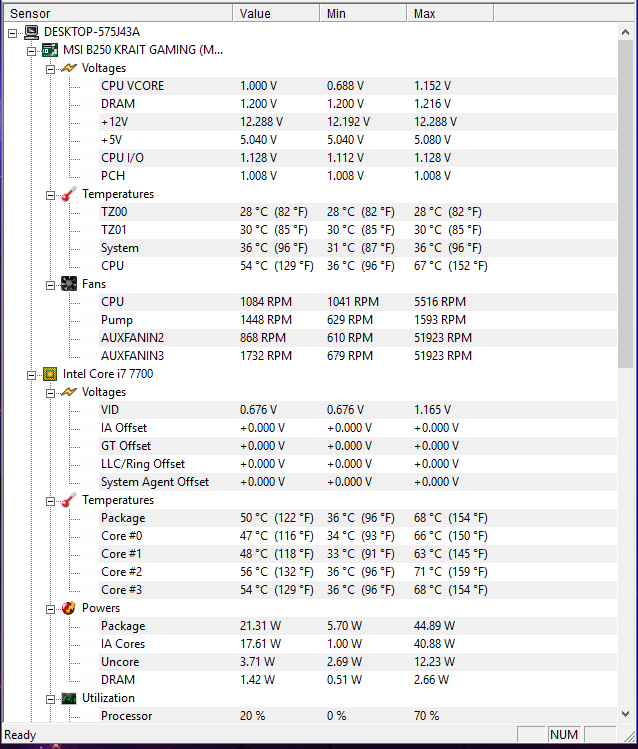Select the DESKTOP-575J43A computer icon
The image size is (638, 749).
pos(32,32)
